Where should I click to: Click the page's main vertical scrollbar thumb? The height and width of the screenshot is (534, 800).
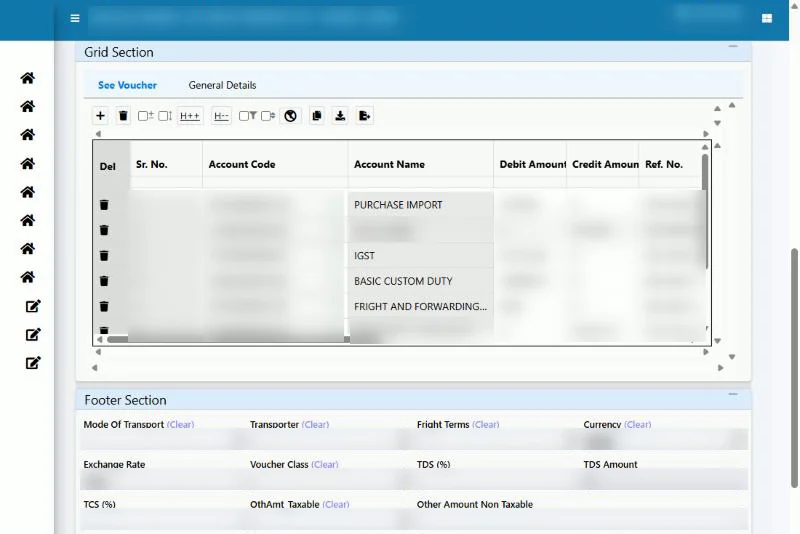coord(794,368)
